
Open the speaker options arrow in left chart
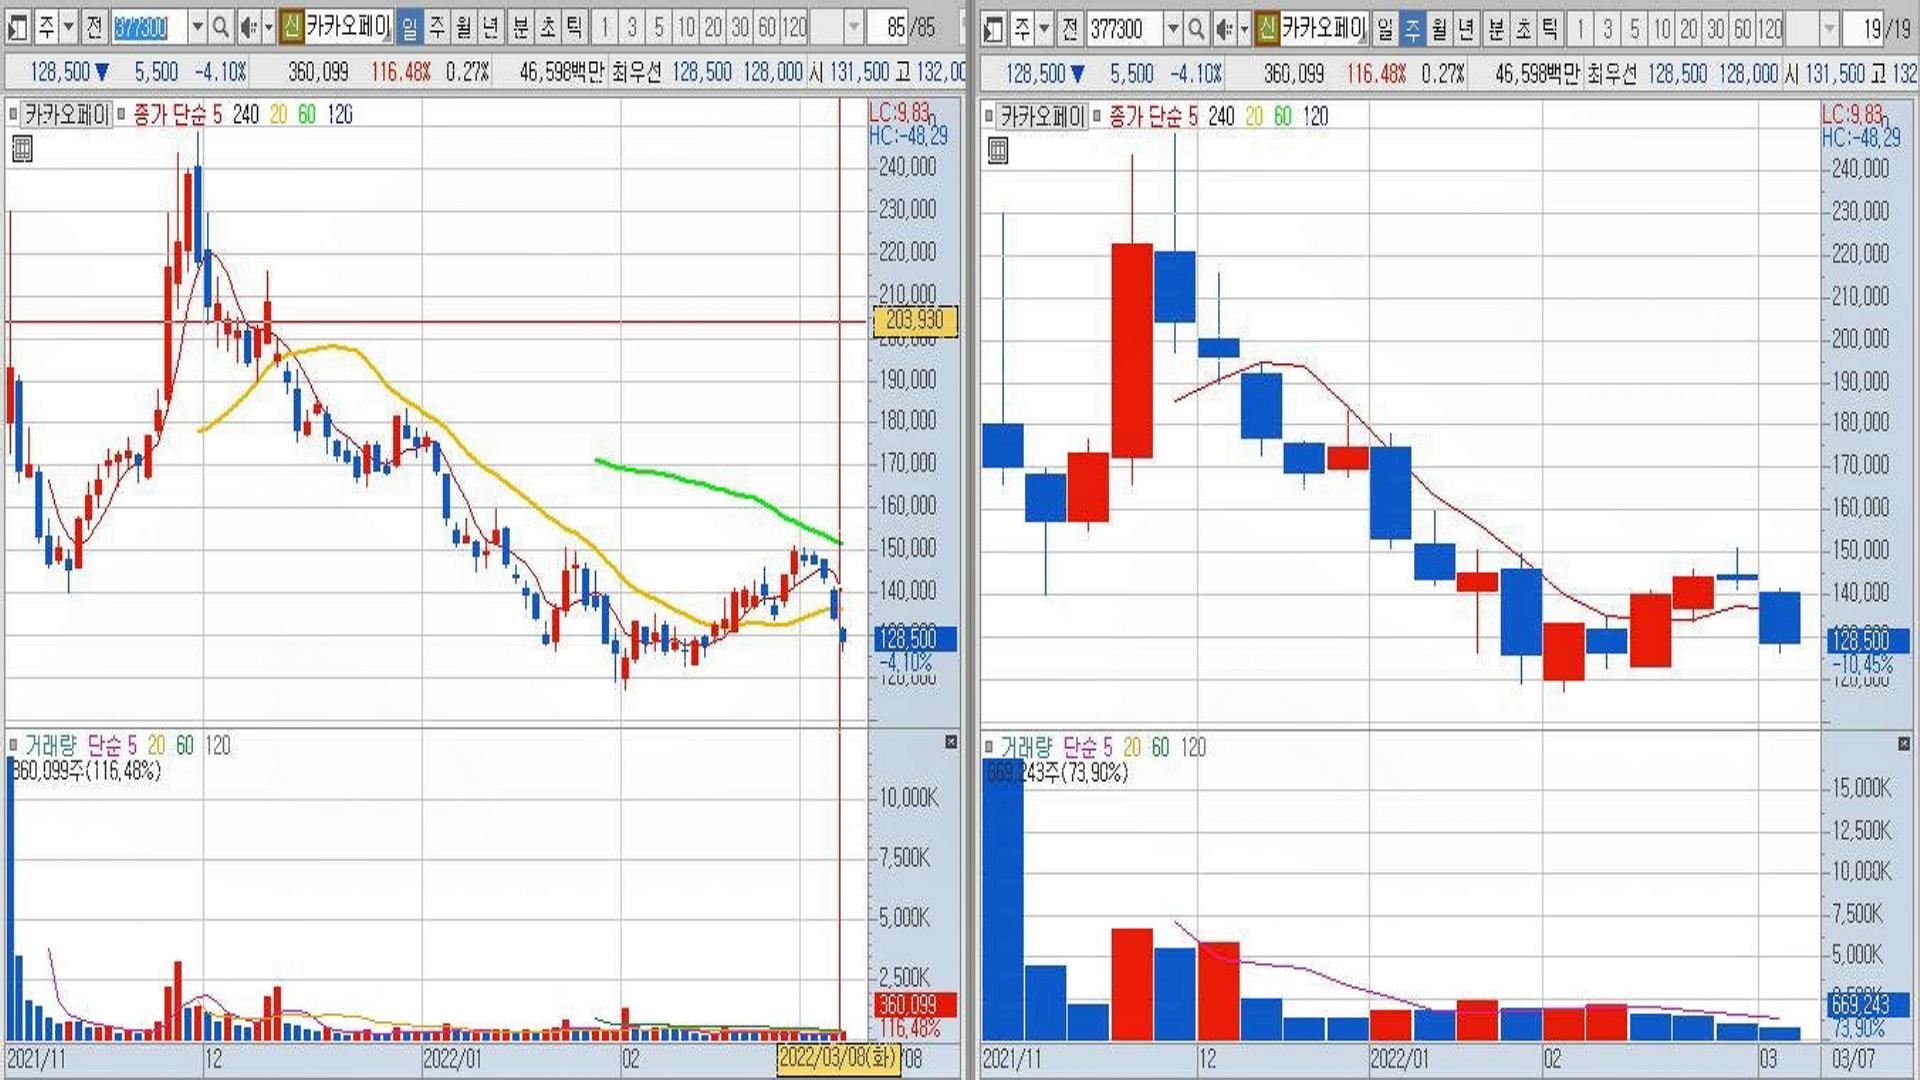pyautogui.click(x=268, y=28)
